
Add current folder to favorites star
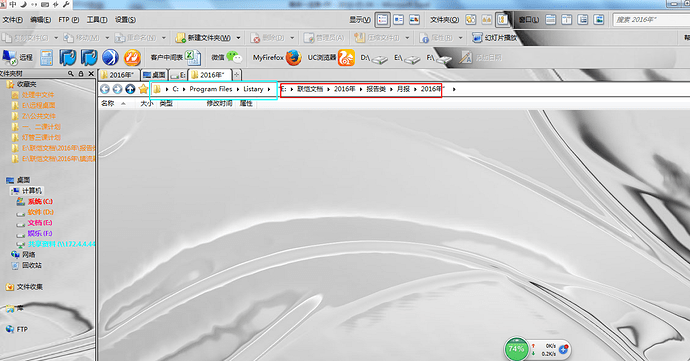tap(143, 89)
